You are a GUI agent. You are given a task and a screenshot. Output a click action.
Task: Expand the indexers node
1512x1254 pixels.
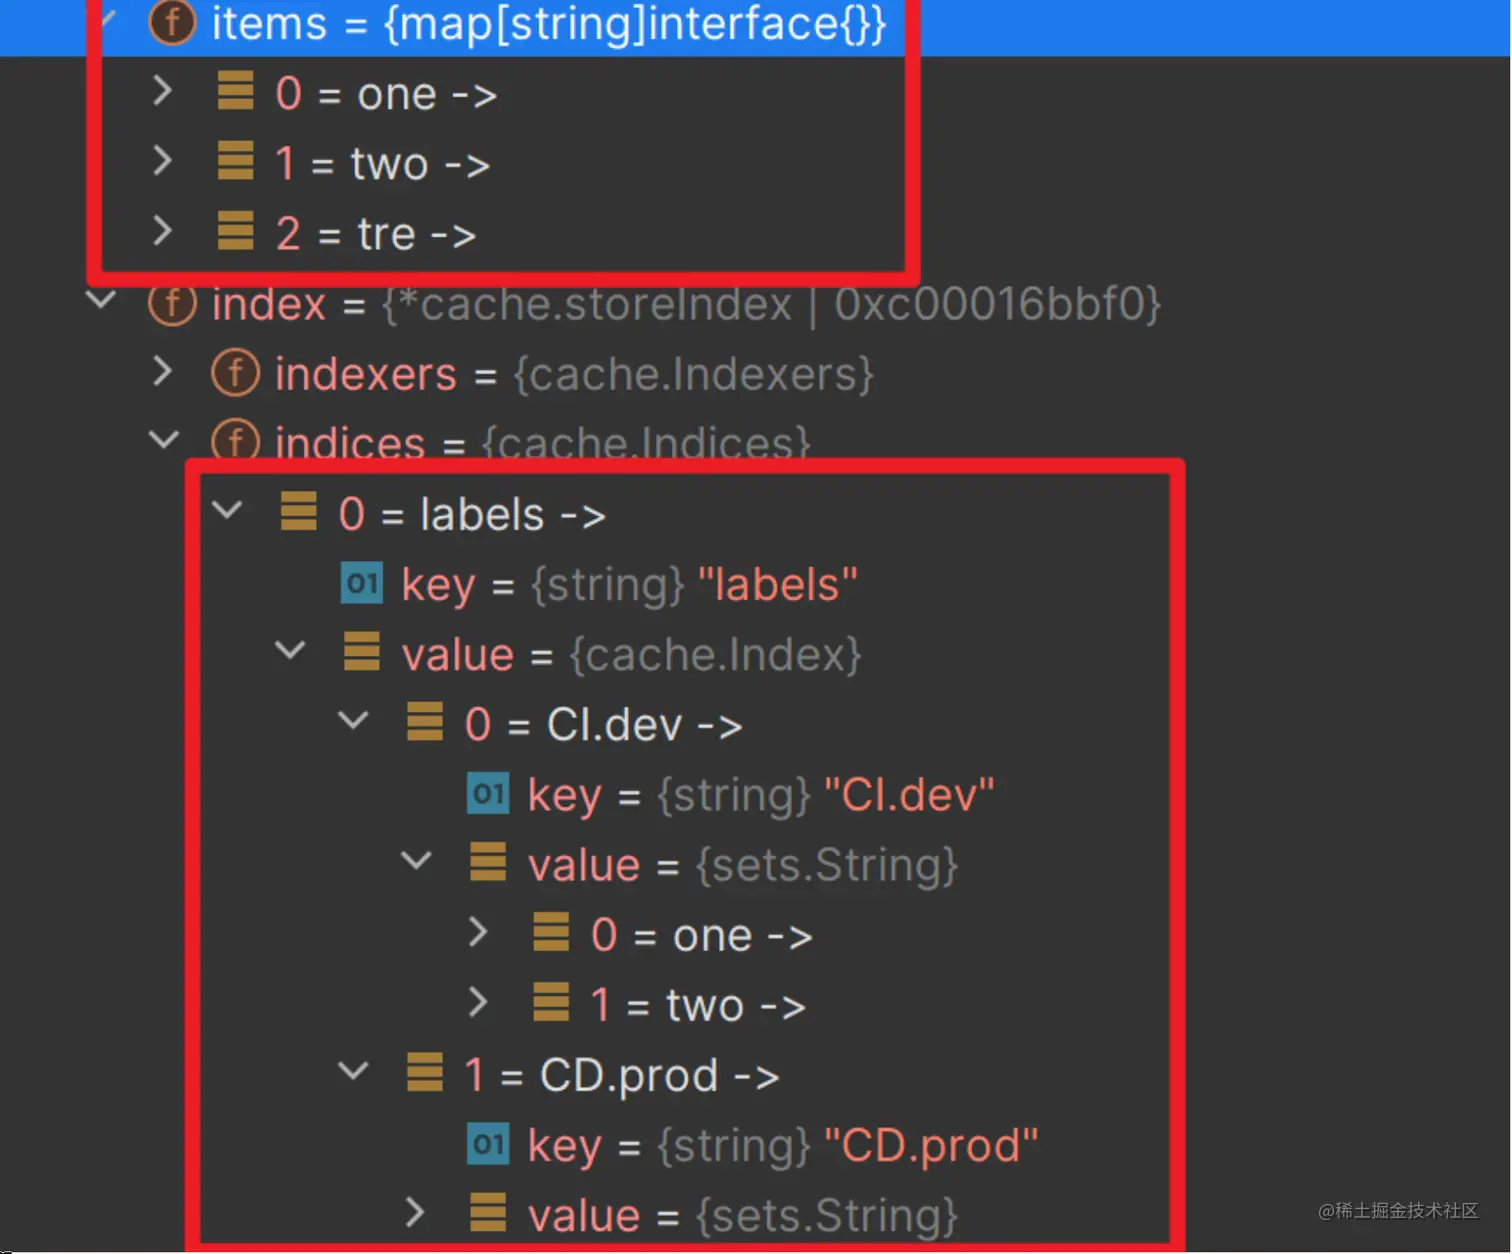(163, 372)
